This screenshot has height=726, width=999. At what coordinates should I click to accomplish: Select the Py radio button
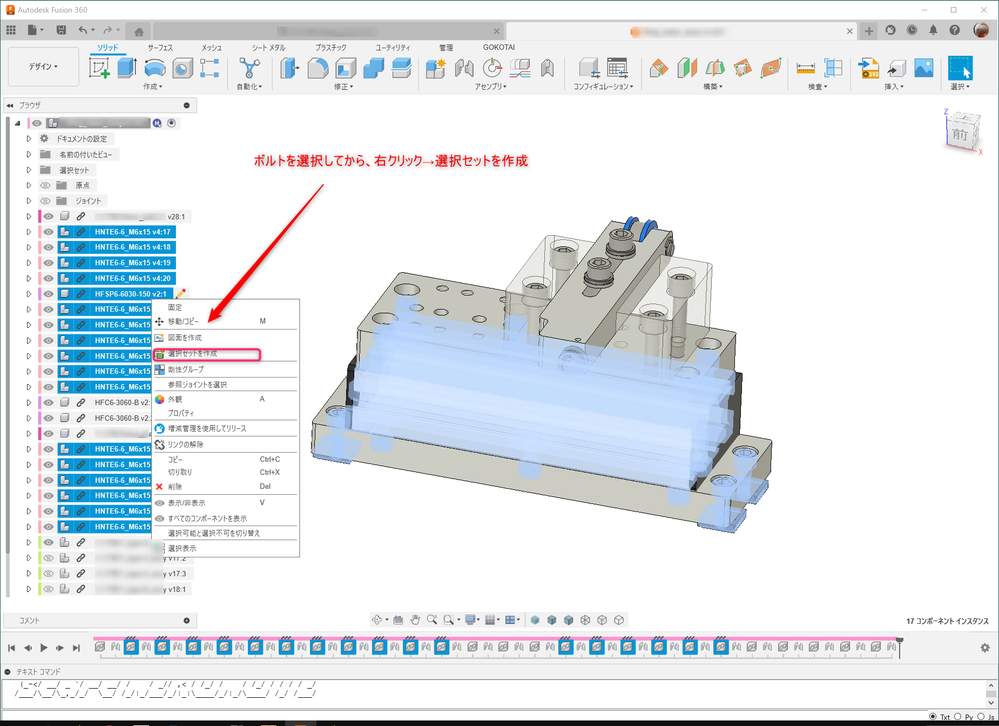[x=958, y=716]
